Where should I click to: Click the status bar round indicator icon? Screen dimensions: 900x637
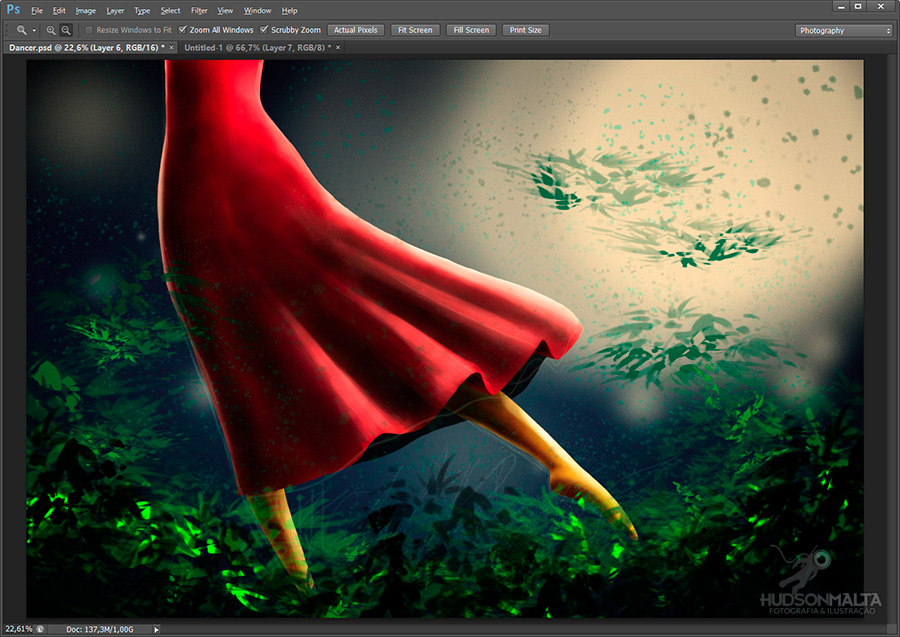coord(40,629)
